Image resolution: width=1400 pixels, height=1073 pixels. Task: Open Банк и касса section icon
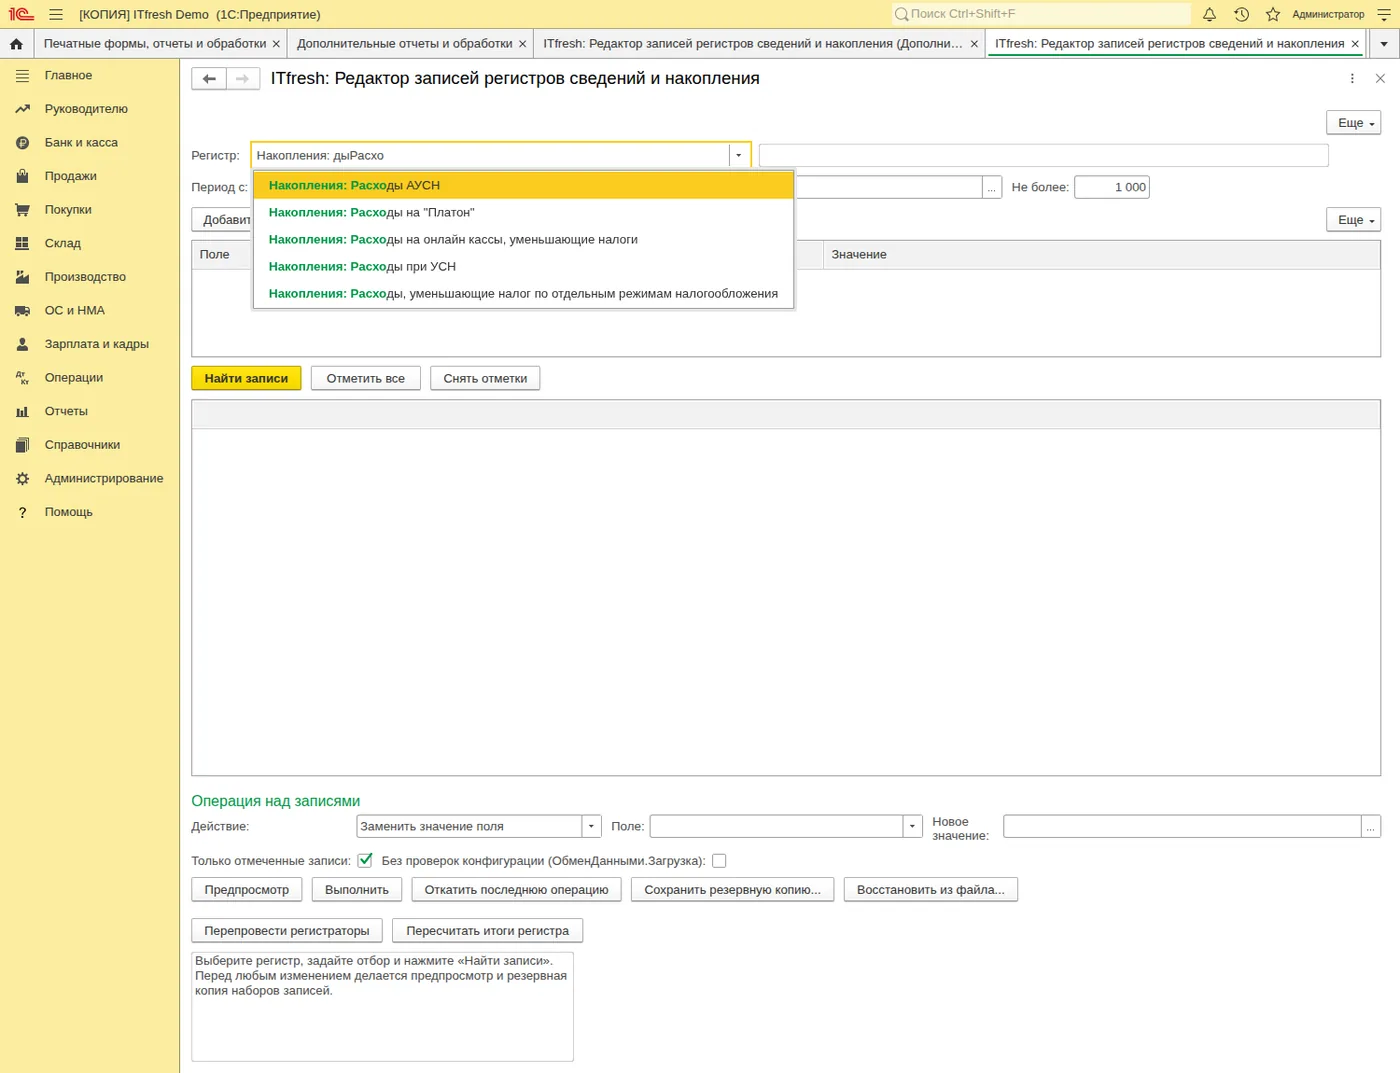(x=22, y=143)
